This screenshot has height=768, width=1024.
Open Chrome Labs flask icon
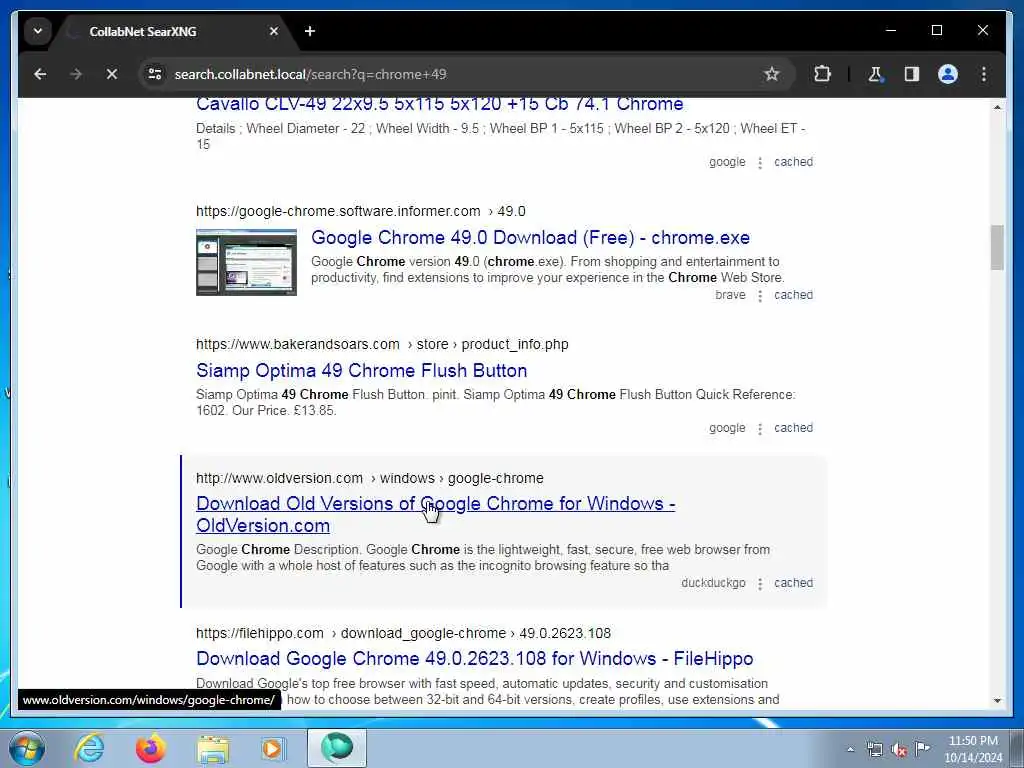point(875,74)
